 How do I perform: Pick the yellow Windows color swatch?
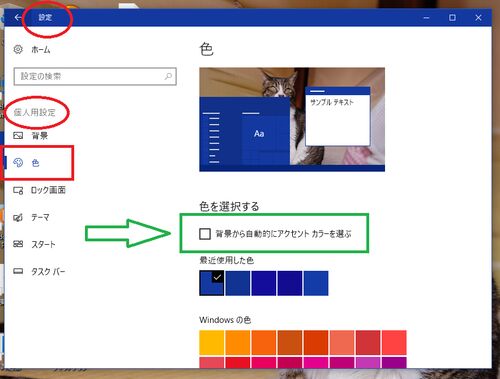(212, 342)
